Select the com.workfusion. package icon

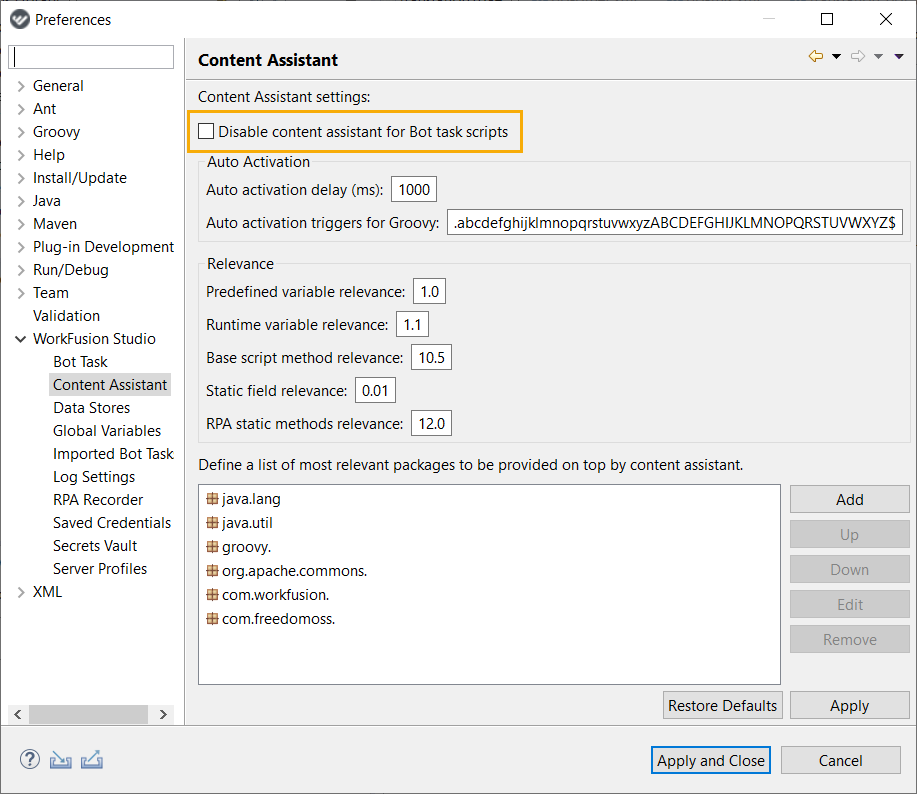(x=212, y=595)
